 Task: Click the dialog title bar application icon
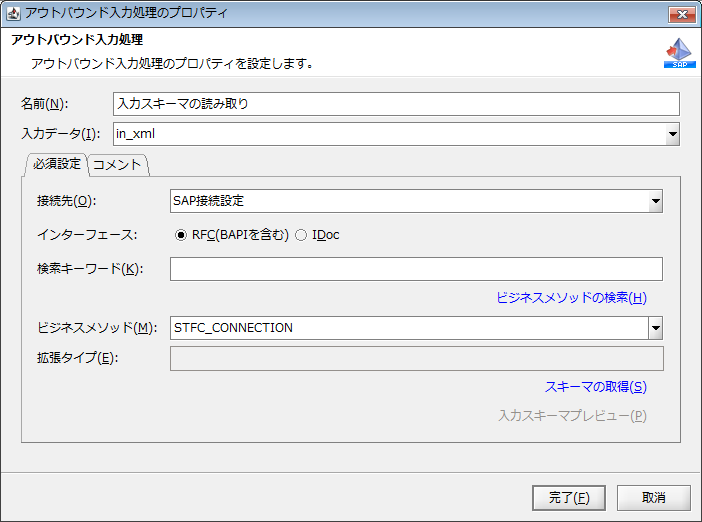(13, 13)
